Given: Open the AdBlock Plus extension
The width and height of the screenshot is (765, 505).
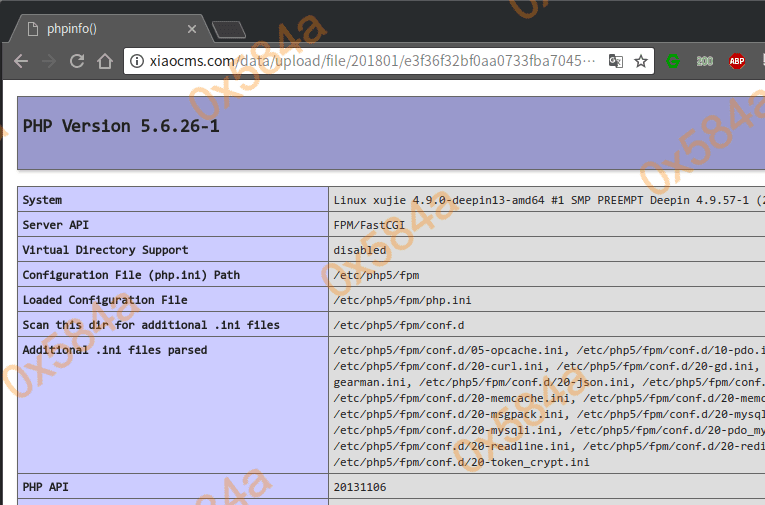Looking at the screenshot, I should tap(737, 61).
